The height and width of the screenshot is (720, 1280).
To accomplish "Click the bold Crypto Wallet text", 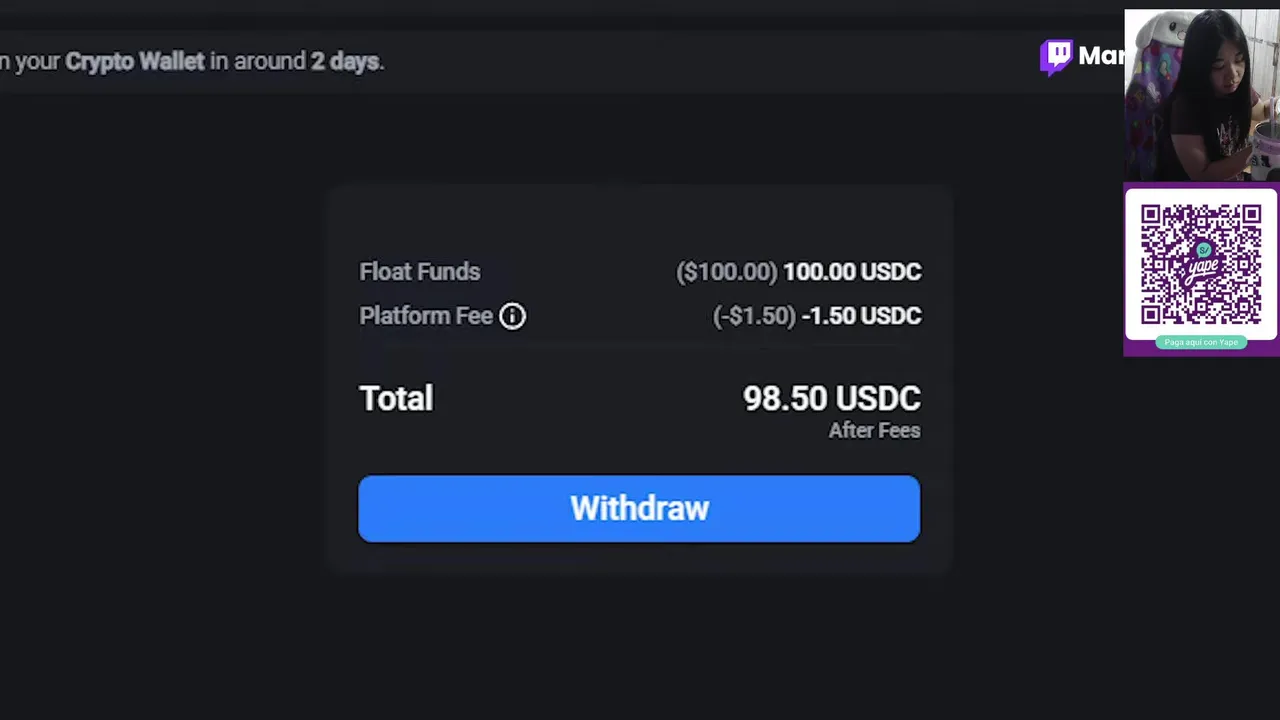I will click(134, 61).
